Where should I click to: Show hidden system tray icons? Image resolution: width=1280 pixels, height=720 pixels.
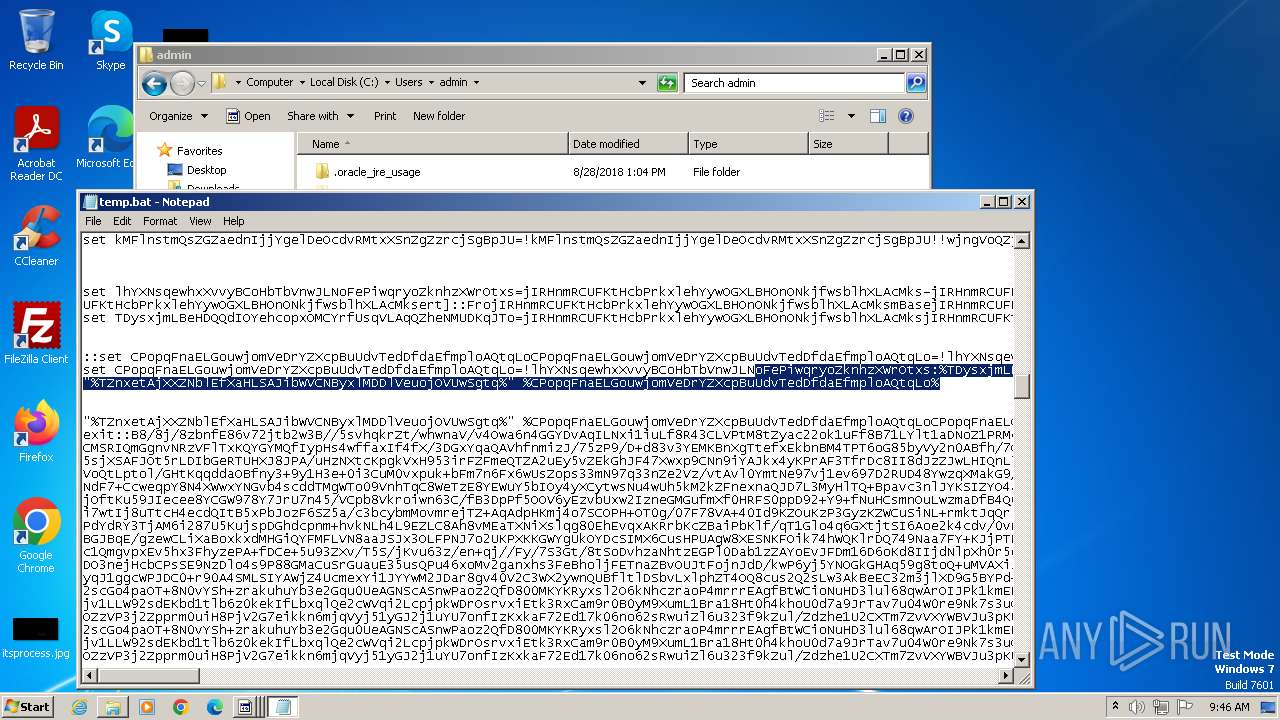click(x=1116, y=707)
